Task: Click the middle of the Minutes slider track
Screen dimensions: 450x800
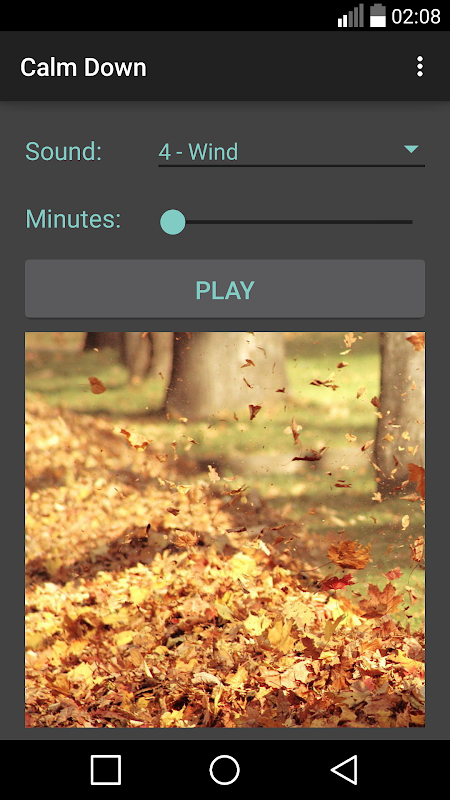Action: pos(292,222)
